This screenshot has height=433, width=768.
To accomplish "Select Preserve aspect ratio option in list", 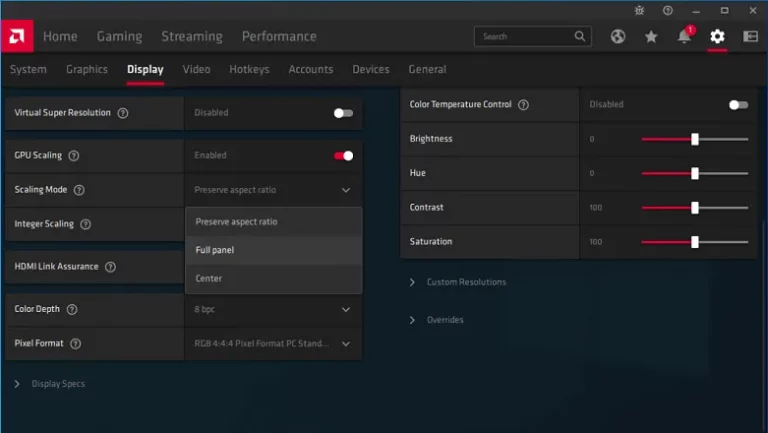I will 273,222.
